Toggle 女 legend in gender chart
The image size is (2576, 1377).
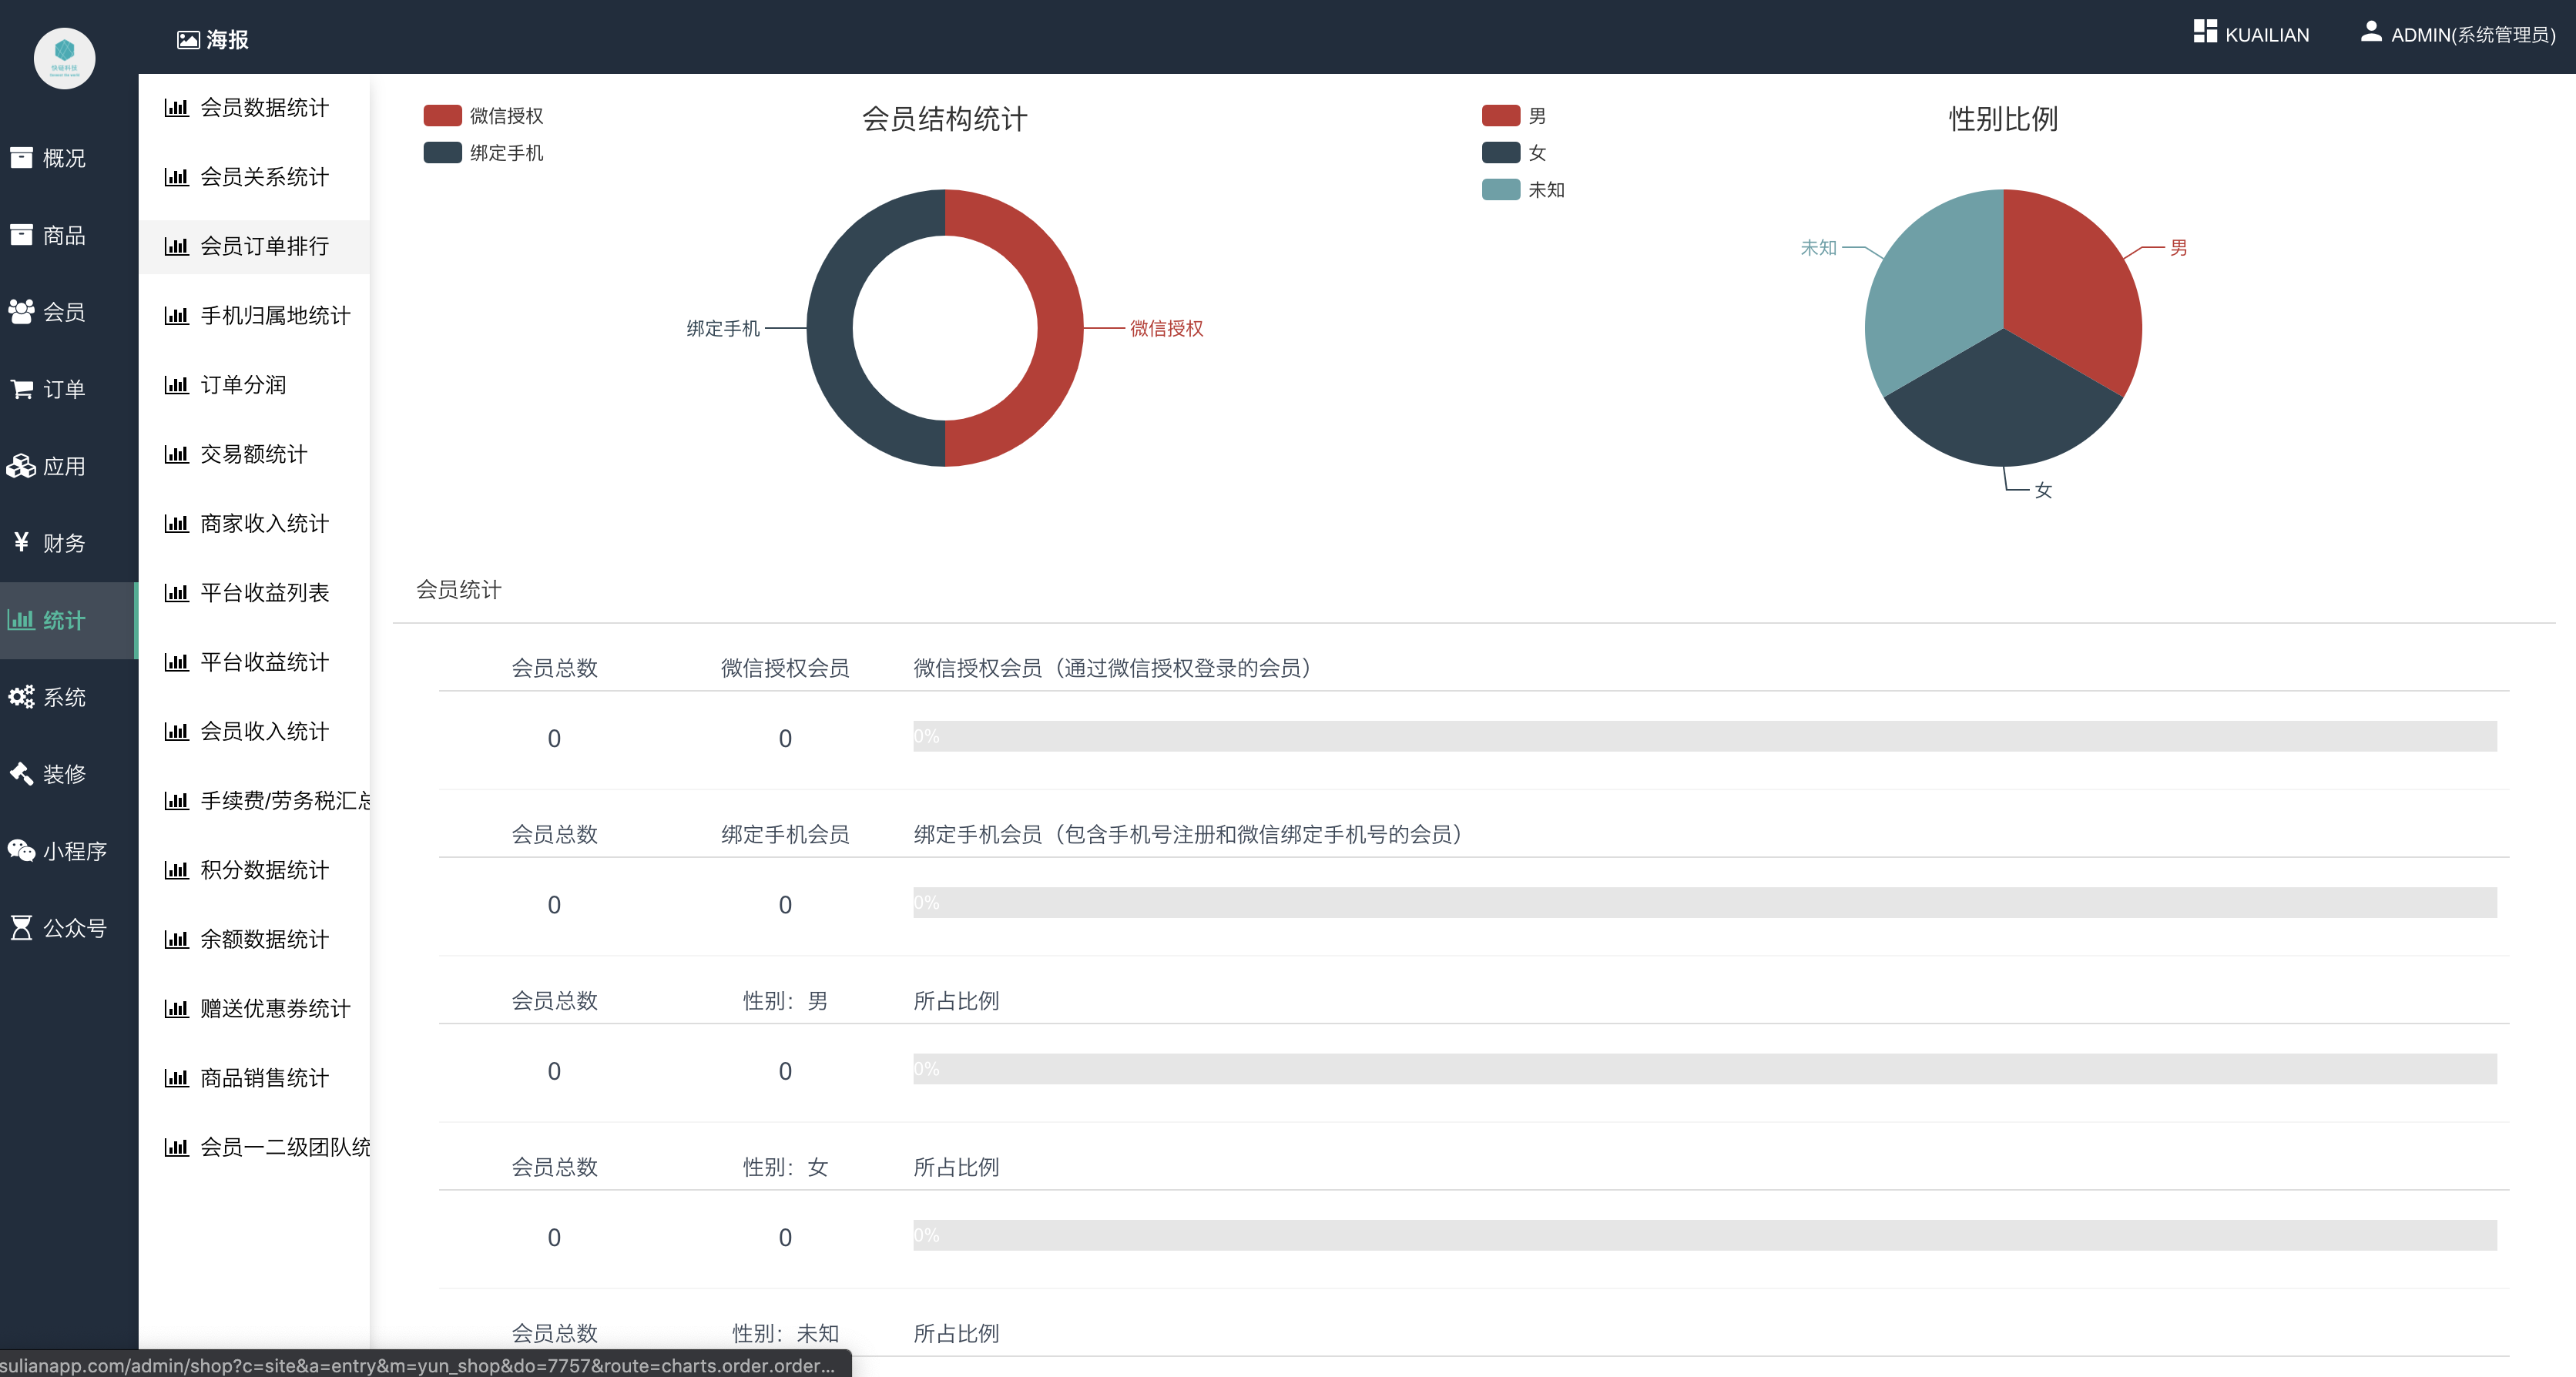point(1514,153)
